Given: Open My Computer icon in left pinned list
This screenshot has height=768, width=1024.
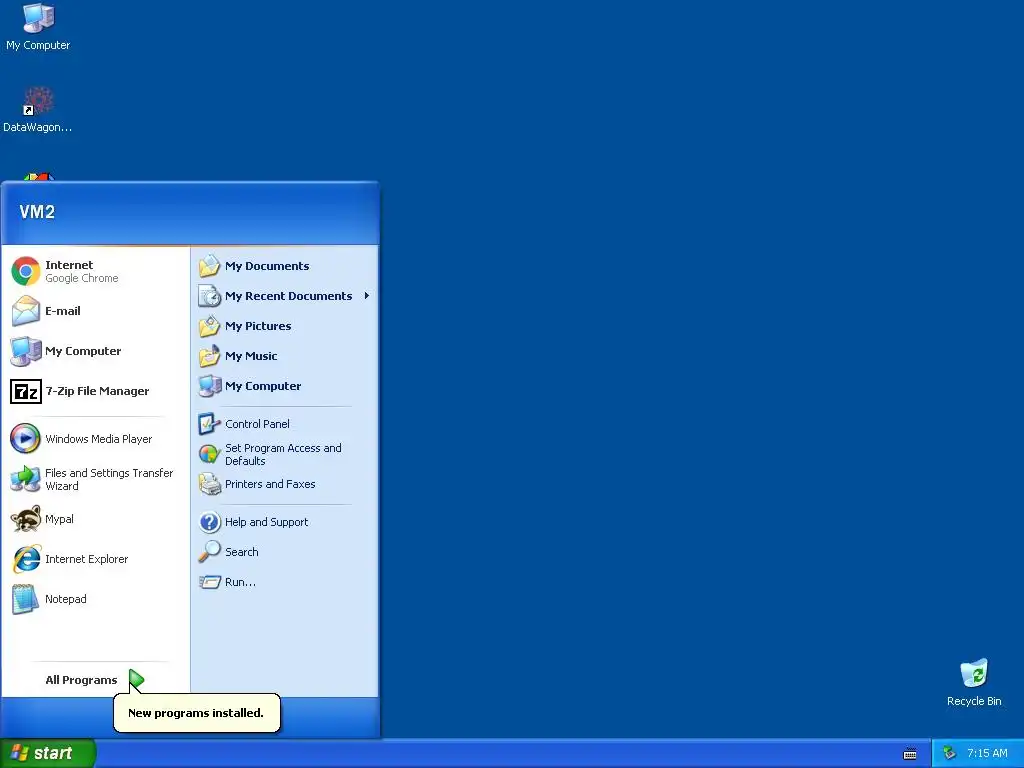Looking at the screenshot, I should click(x=26, y=351).
